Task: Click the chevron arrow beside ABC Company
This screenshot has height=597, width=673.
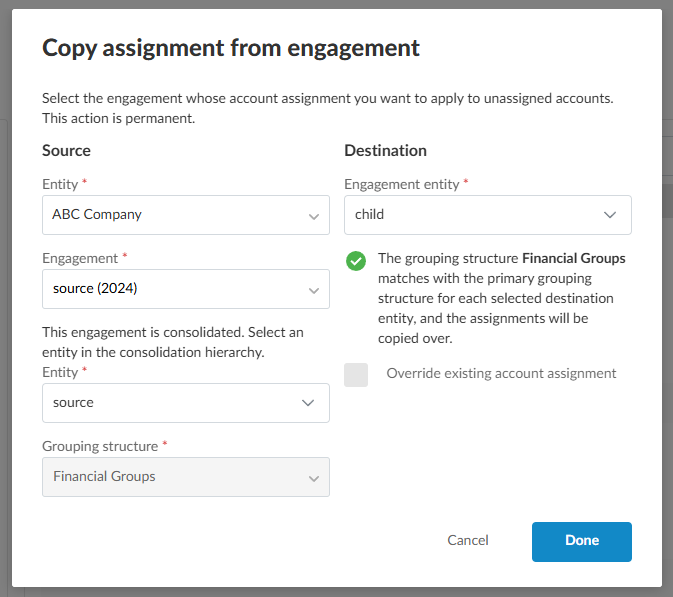Action: point(313,215)
